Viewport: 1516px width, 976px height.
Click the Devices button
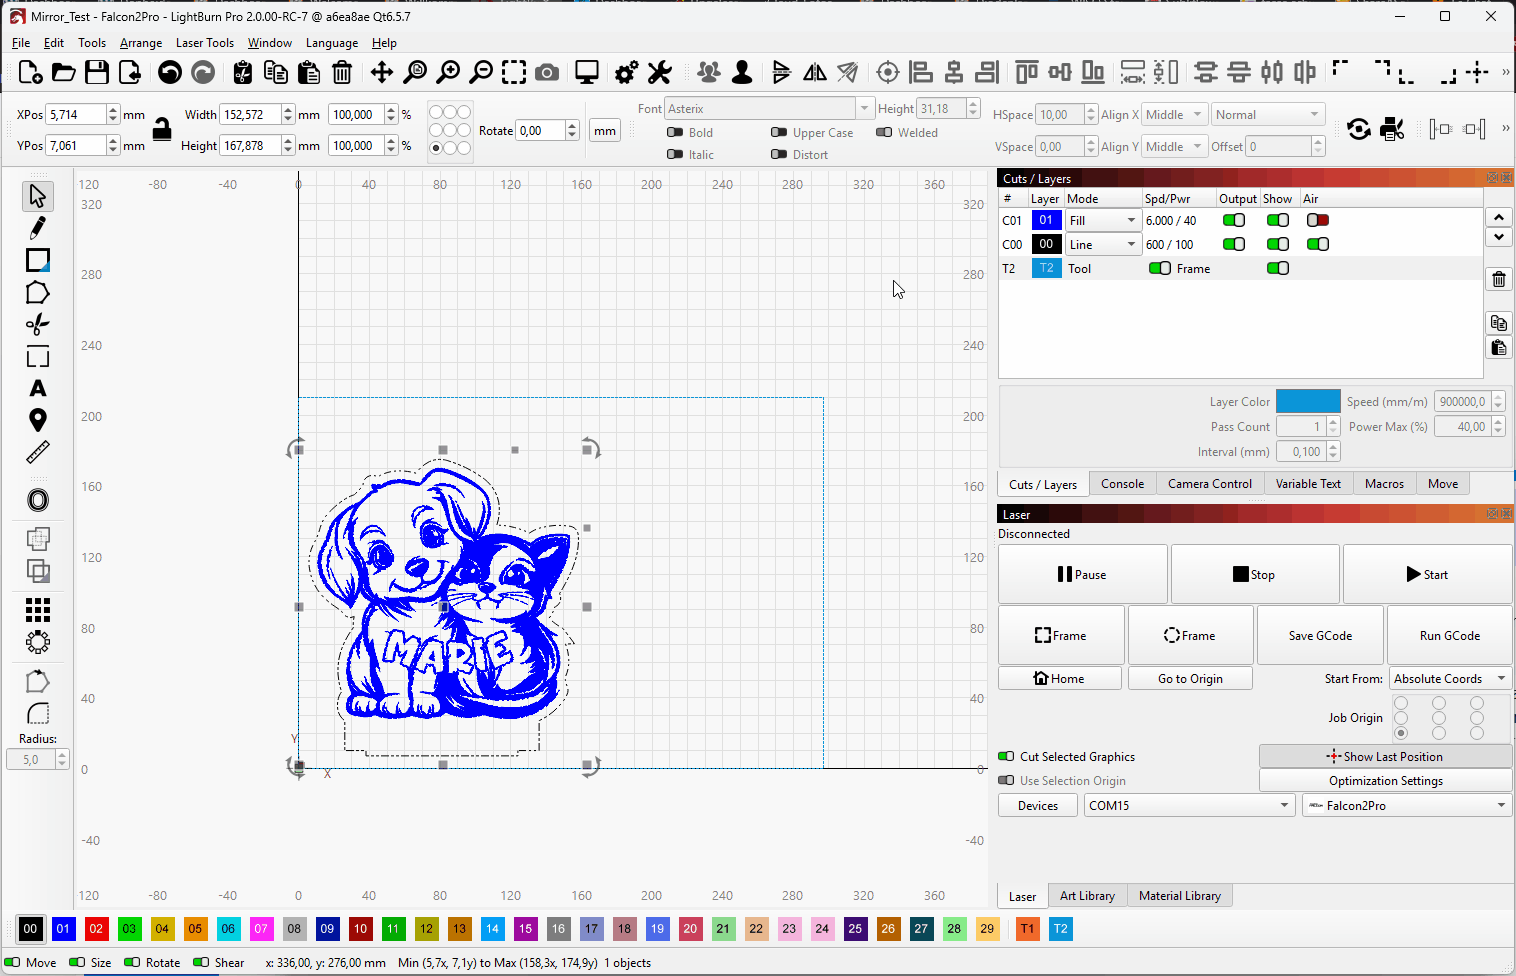(1038, 805)
